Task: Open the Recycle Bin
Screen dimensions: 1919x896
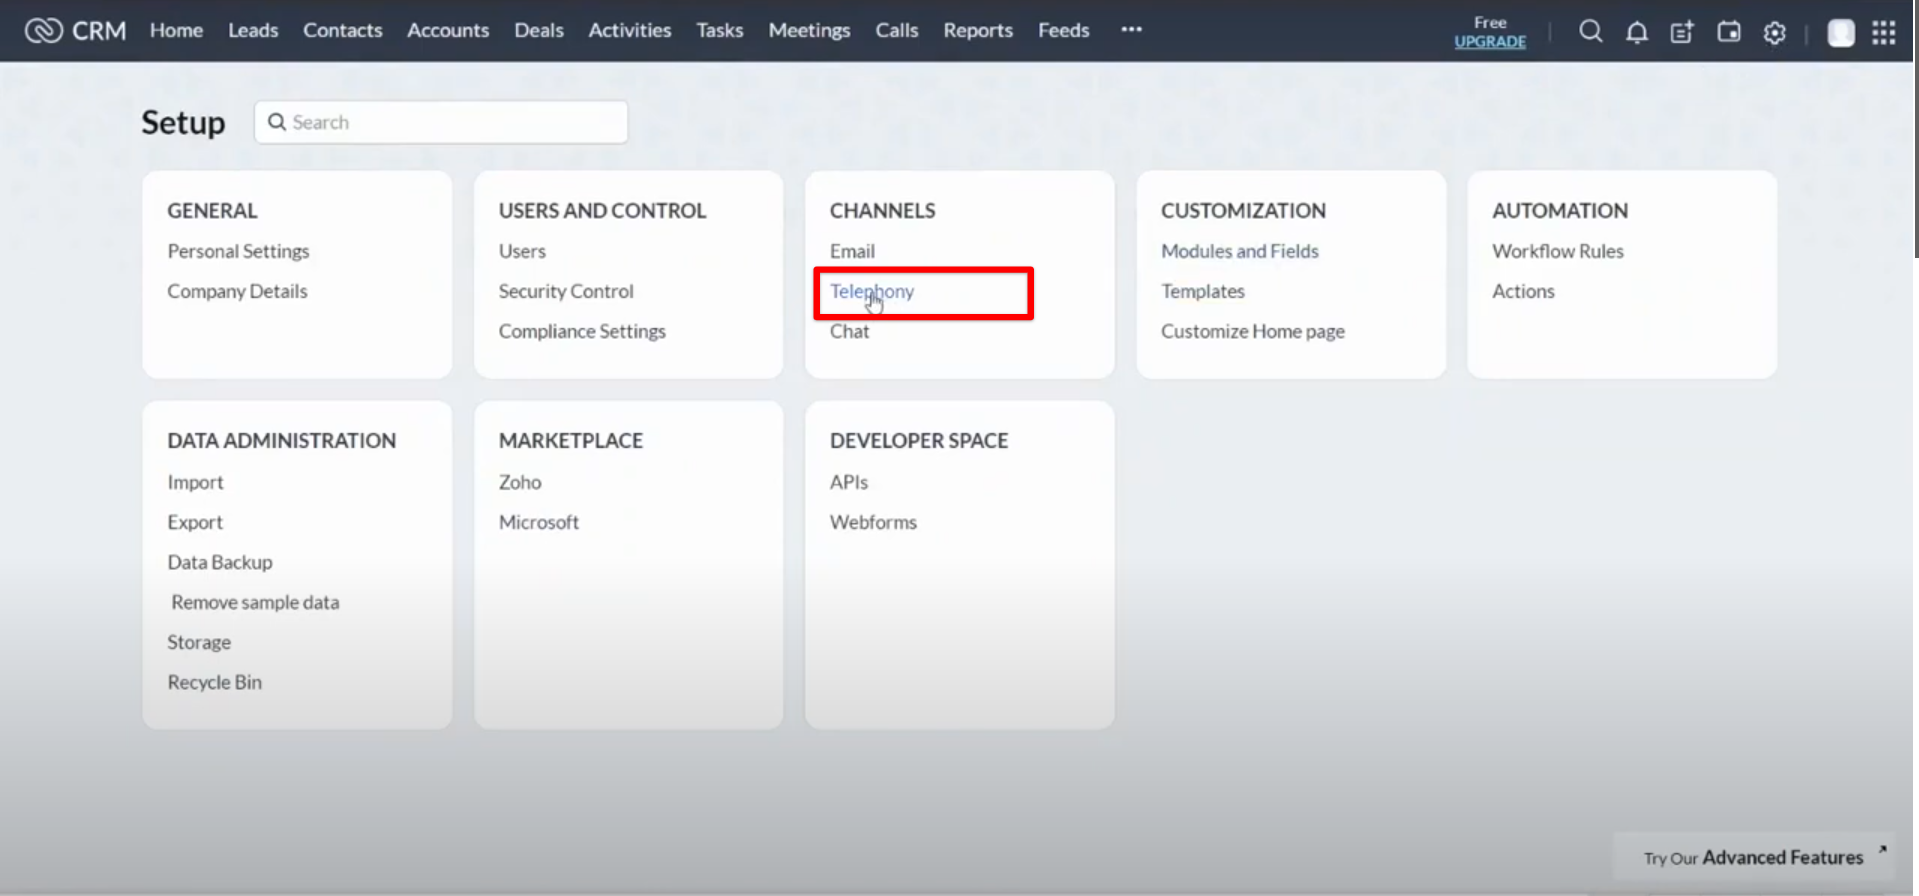Action: [215, 682]
